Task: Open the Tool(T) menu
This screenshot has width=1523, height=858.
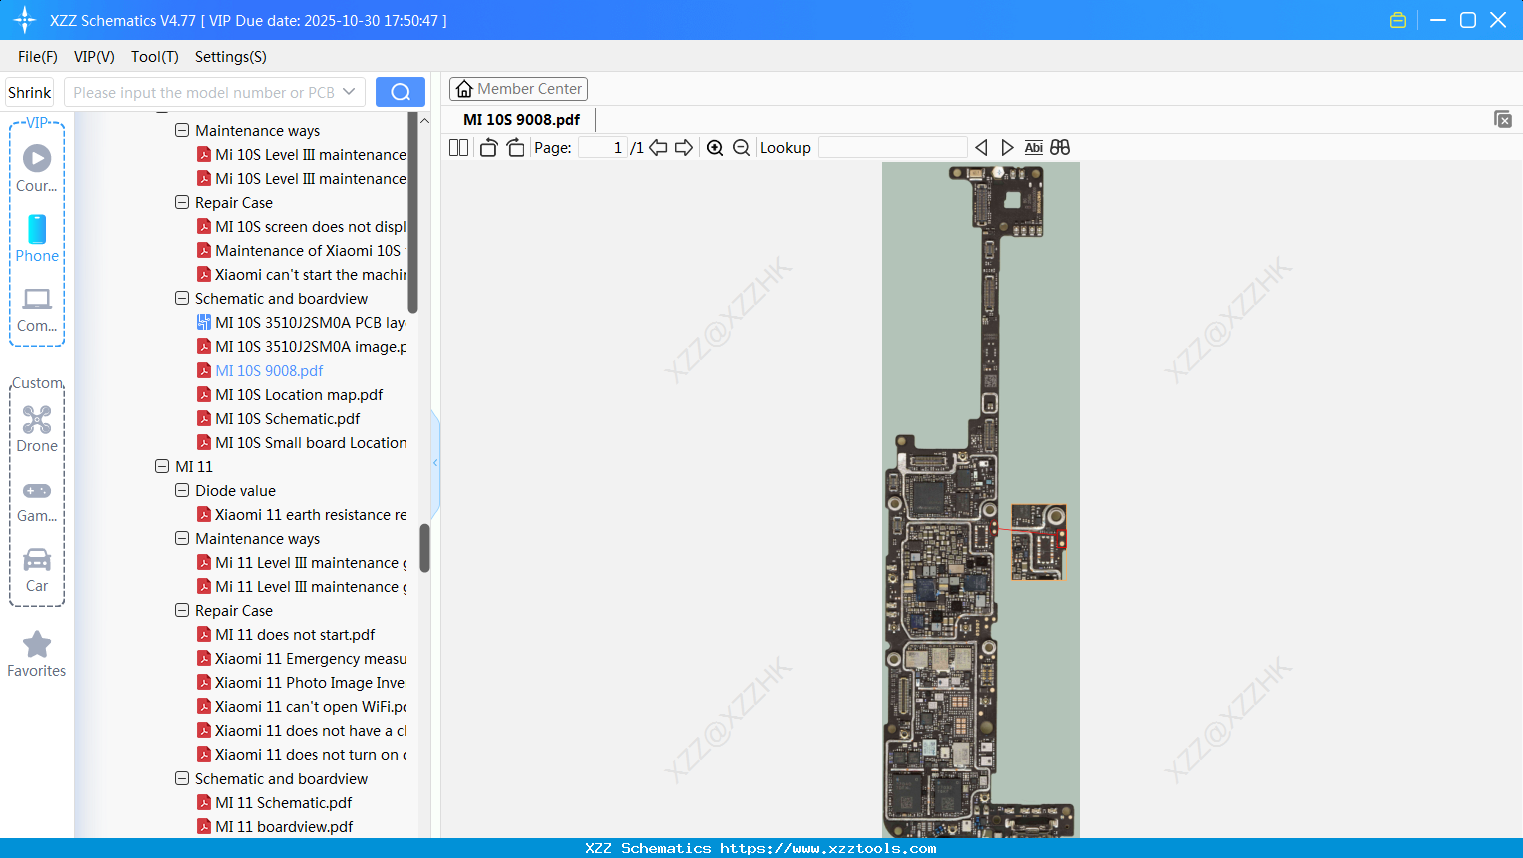Action: (154, 57)
